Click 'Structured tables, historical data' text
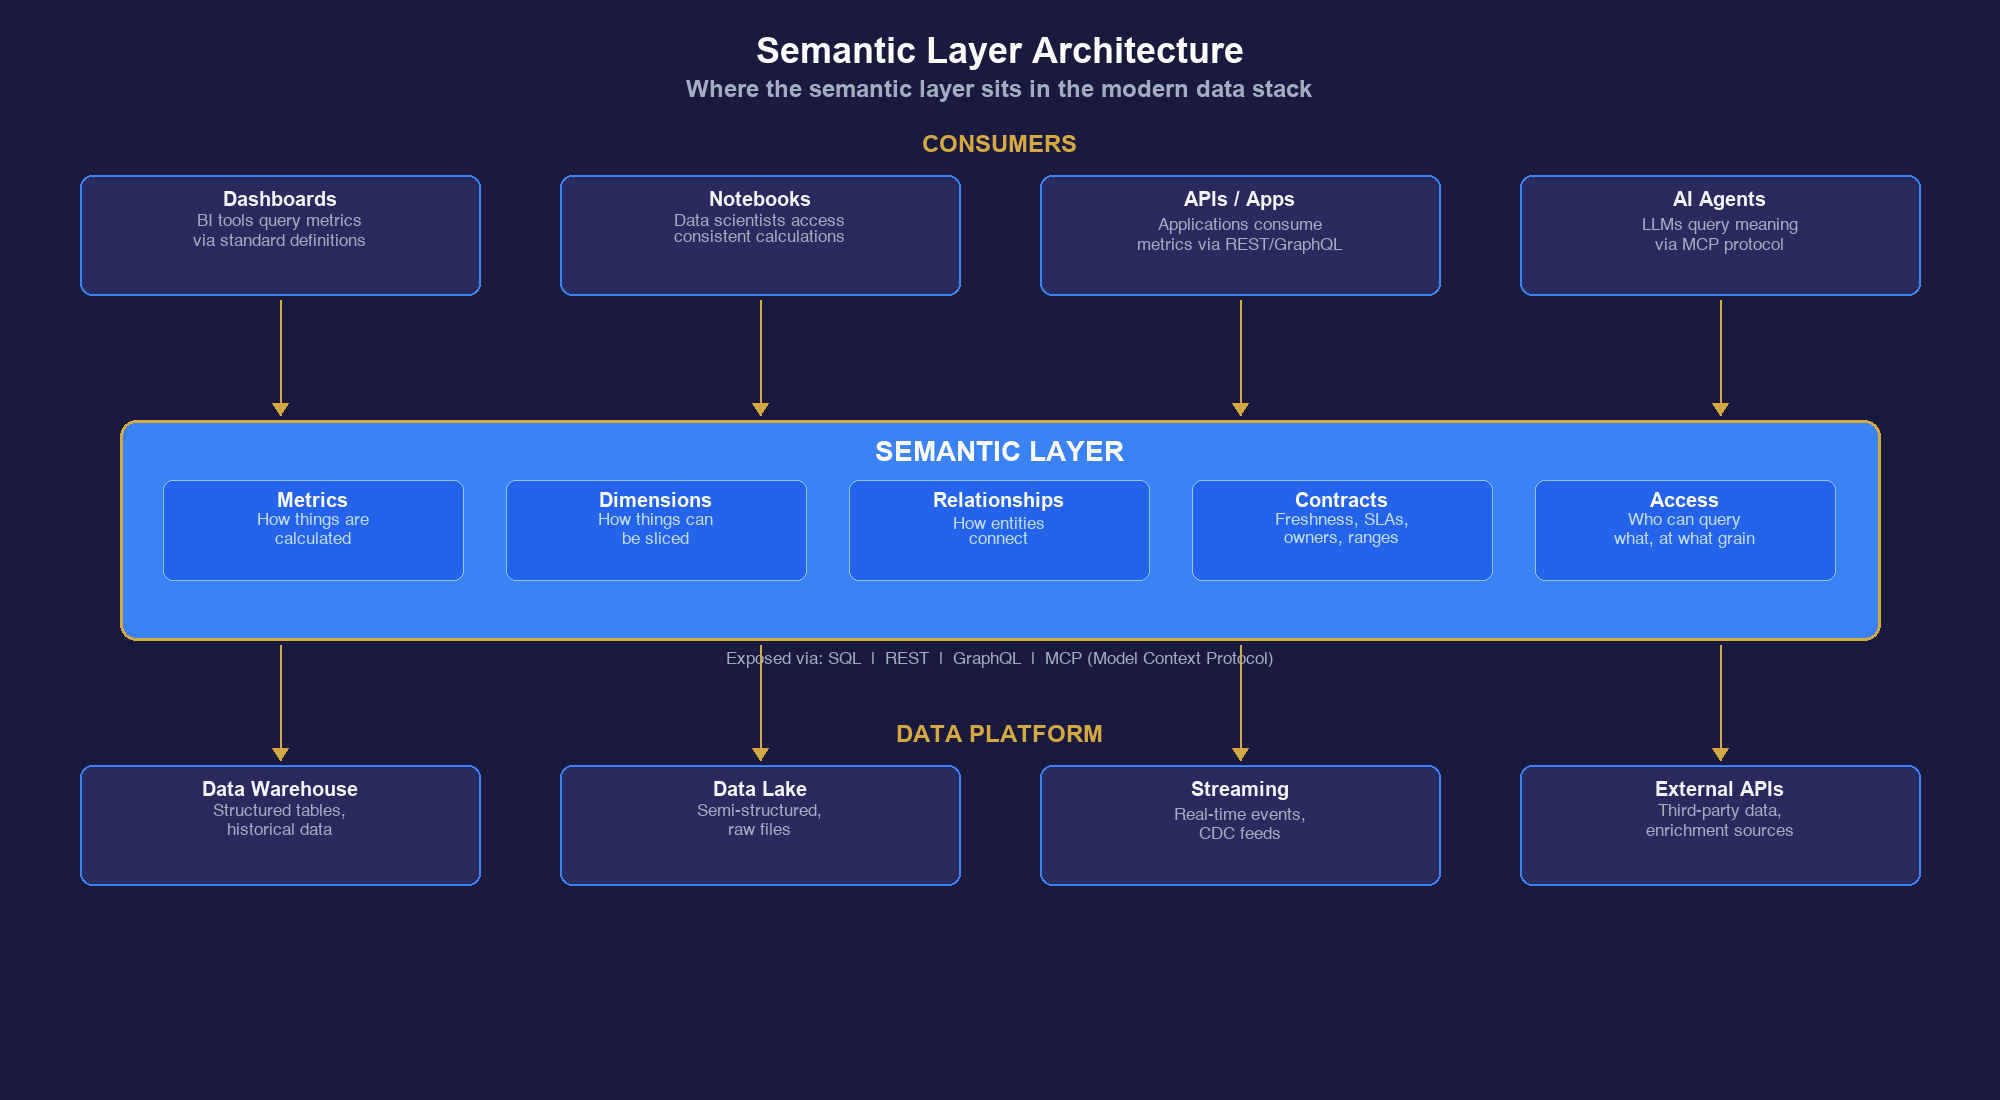The image size is (2000, 1100). coord(279,820)
